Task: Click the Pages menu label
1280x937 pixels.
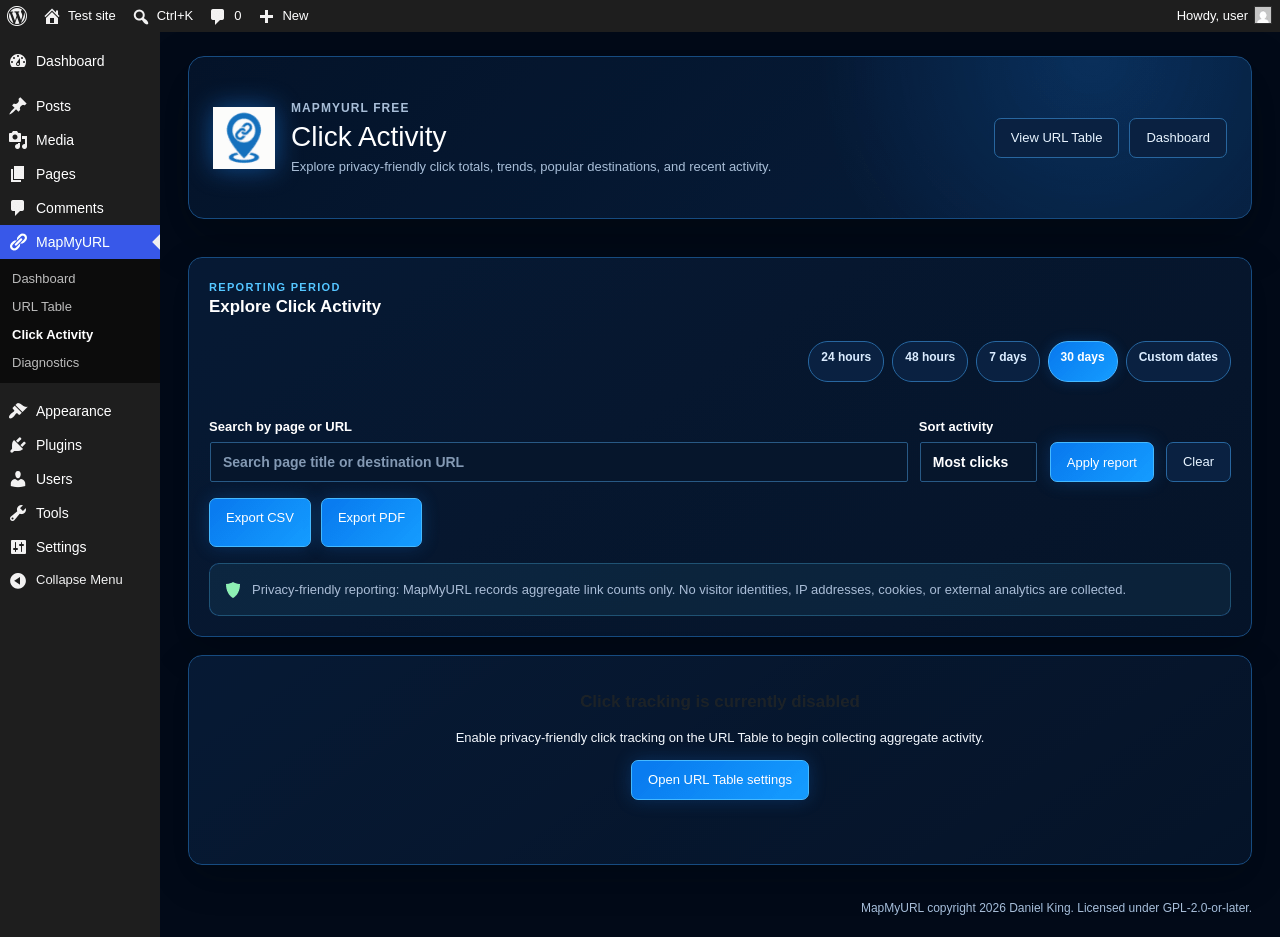Action: pos(56,174)
